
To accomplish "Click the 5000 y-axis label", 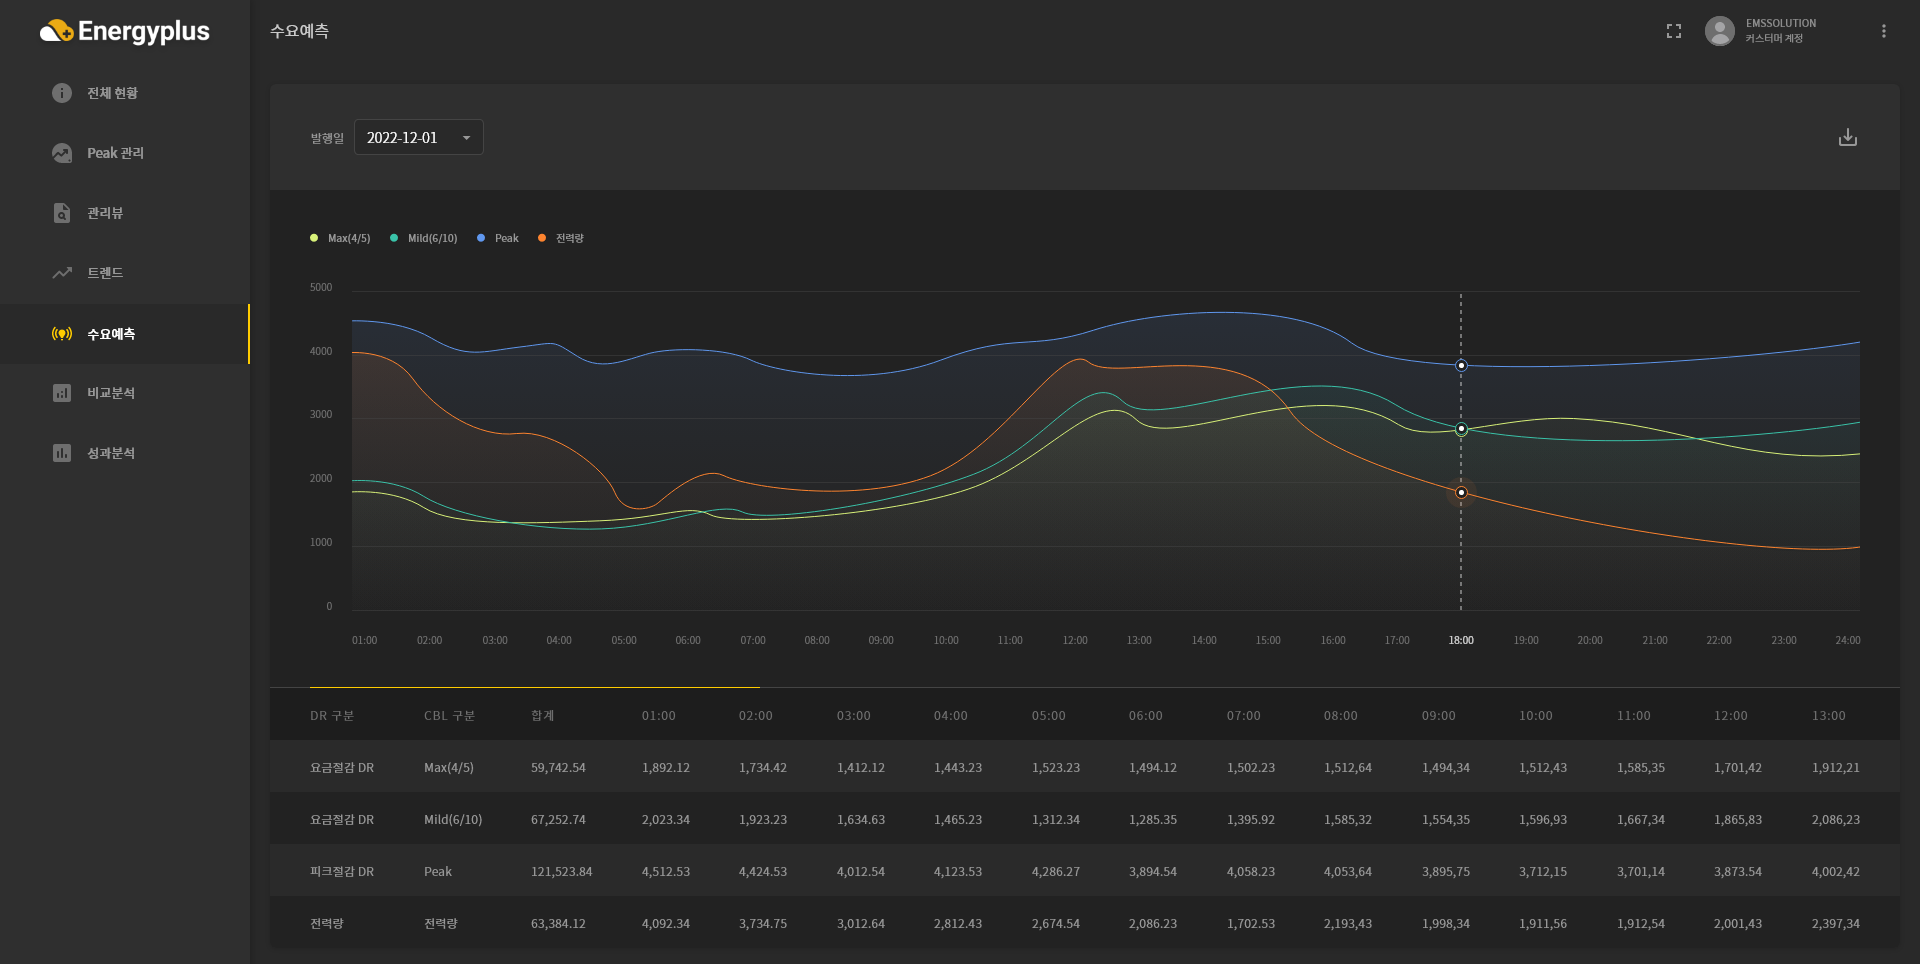I will point(321,287).
